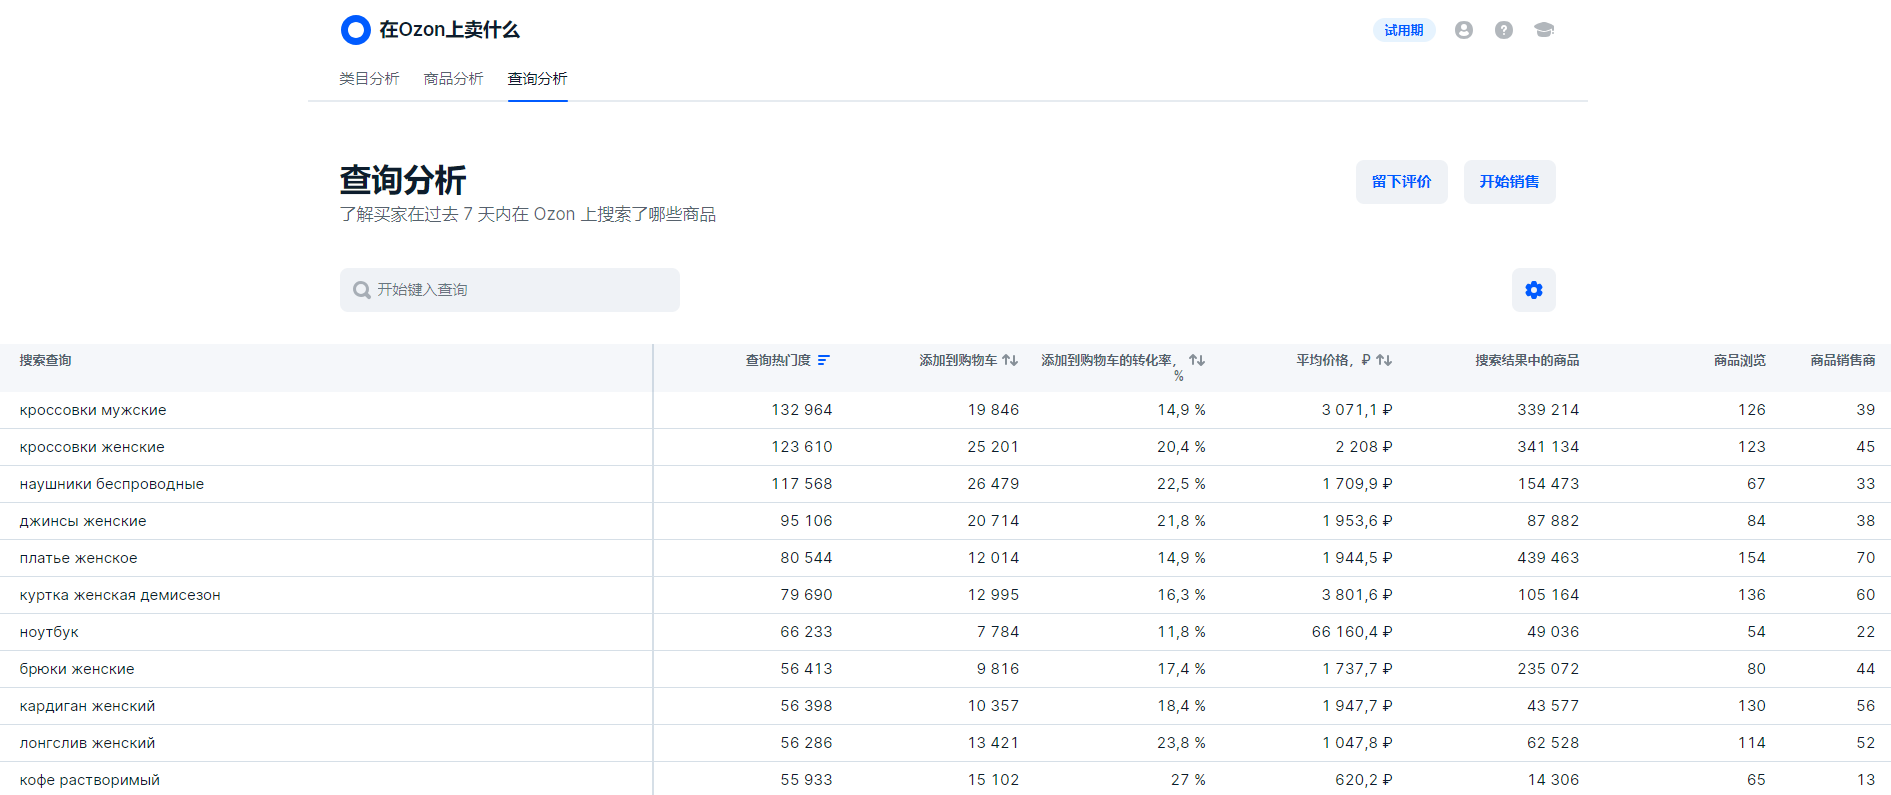Open the user account profile icon

[x=1463, y=30]
